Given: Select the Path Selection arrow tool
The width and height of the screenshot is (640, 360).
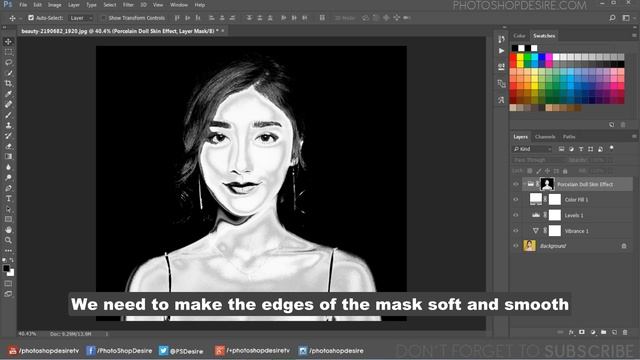Looking at the screenshot, I should [x=8, y=209].
